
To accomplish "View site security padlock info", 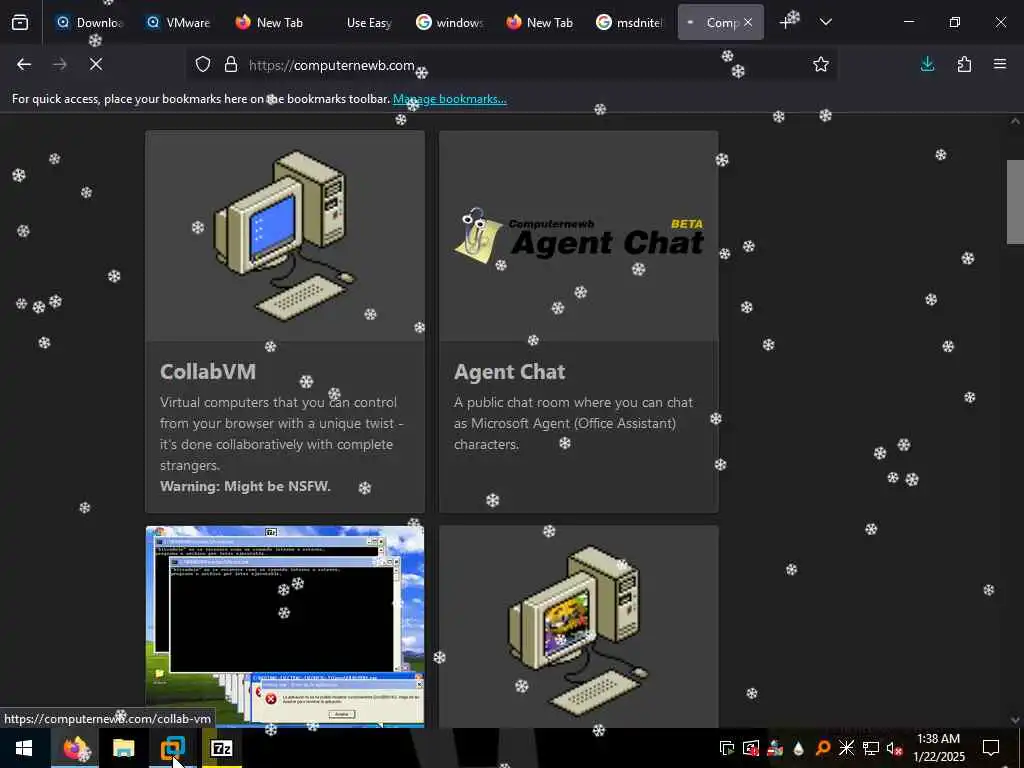I will pyautogui.click(x=231, y=65).
